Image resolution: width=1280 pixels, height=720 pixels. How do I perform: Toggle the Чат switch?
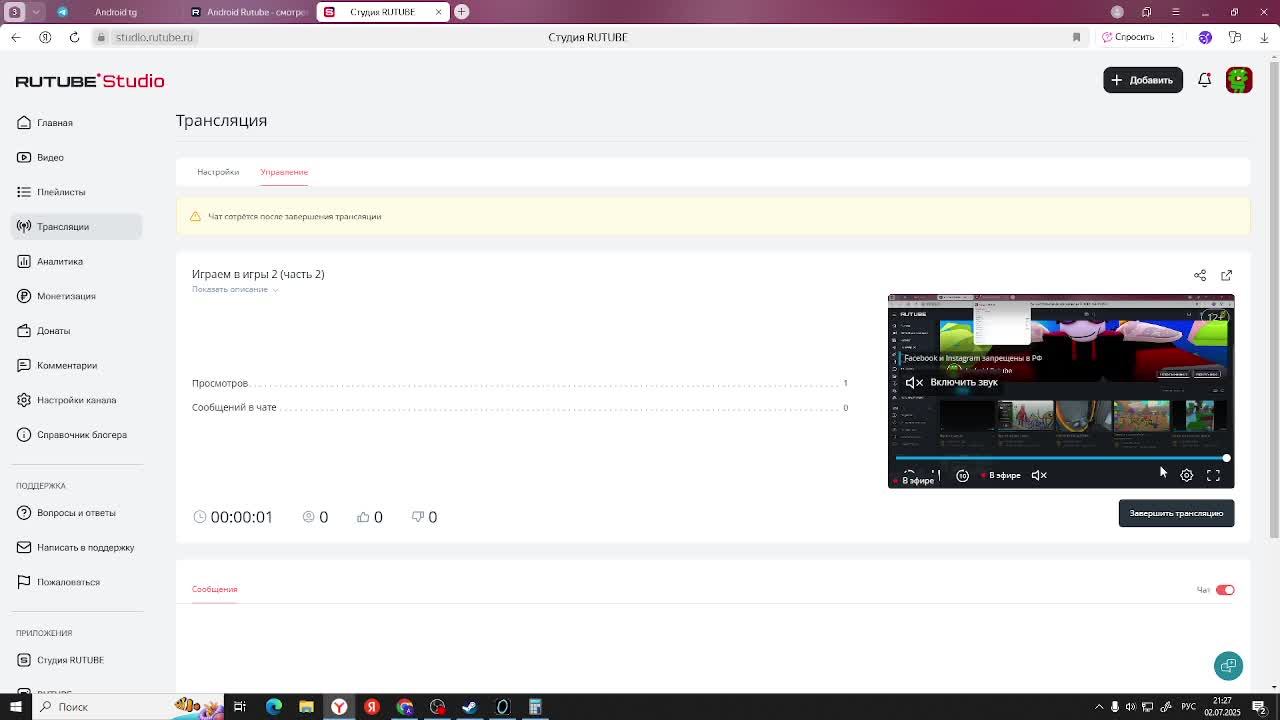1225,590
